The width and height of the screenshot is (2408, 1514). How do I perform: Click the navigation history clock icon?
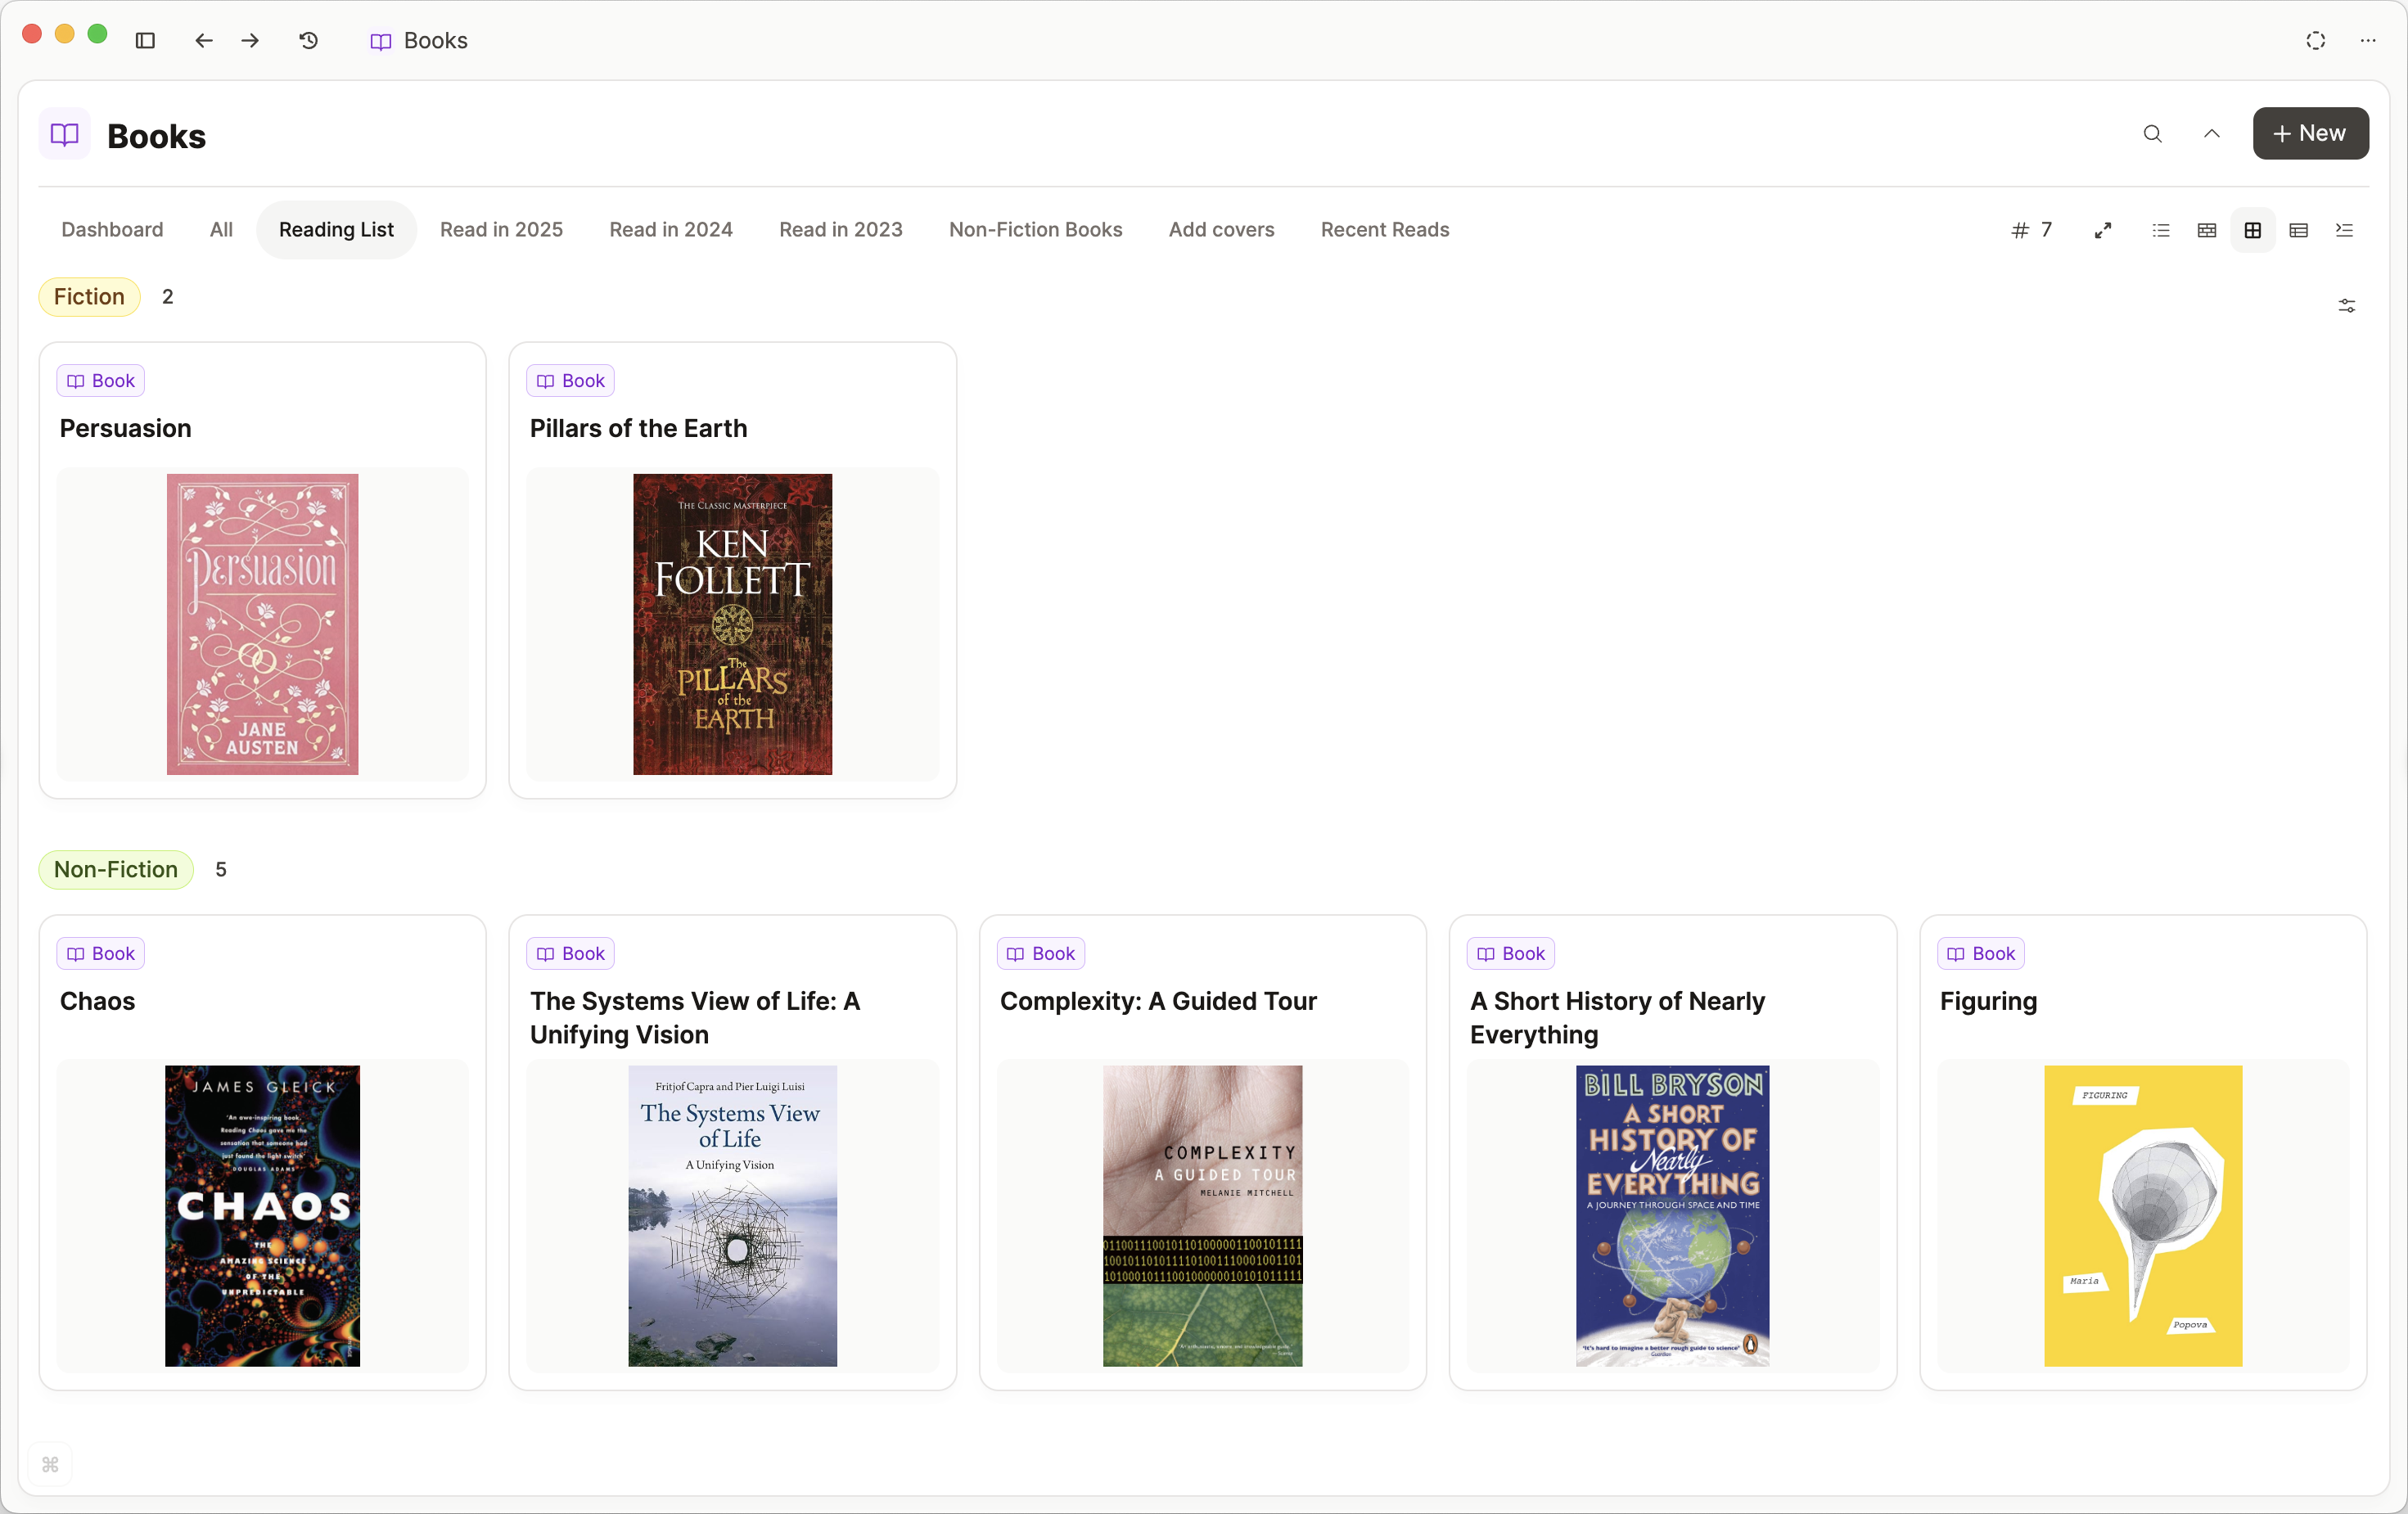[308, 41]
